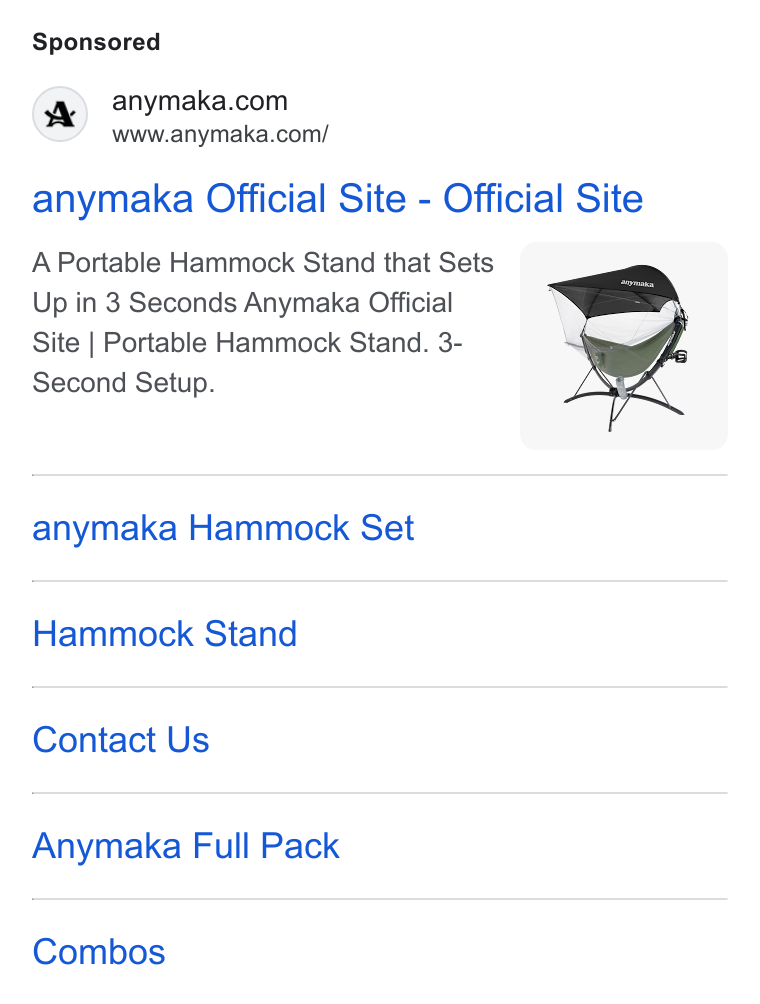
Task: Open the Contact Us link
Action: click(x=120, y=740)
